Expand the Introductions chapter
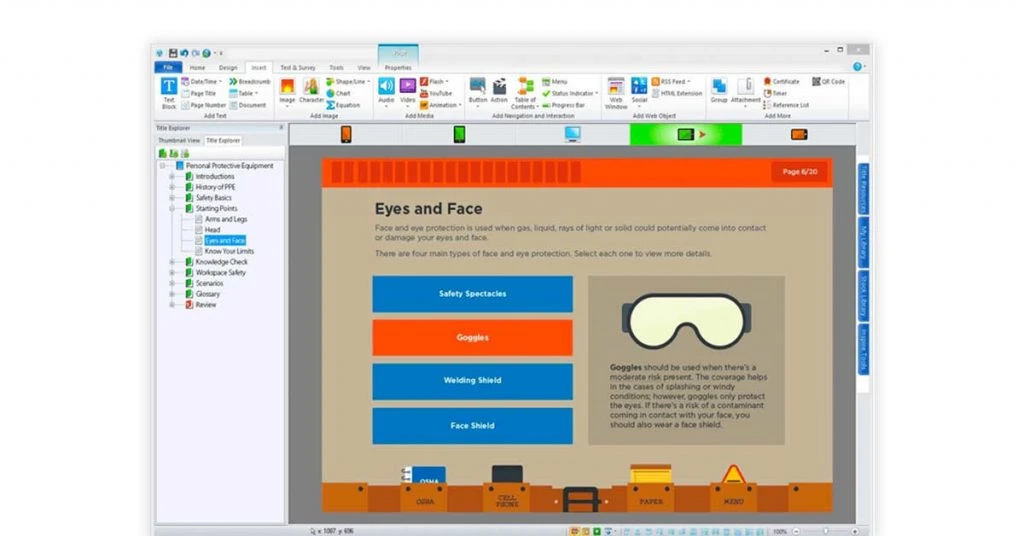Image resolution: width=1024 pixels, height=536 pixels. [172, 176]
